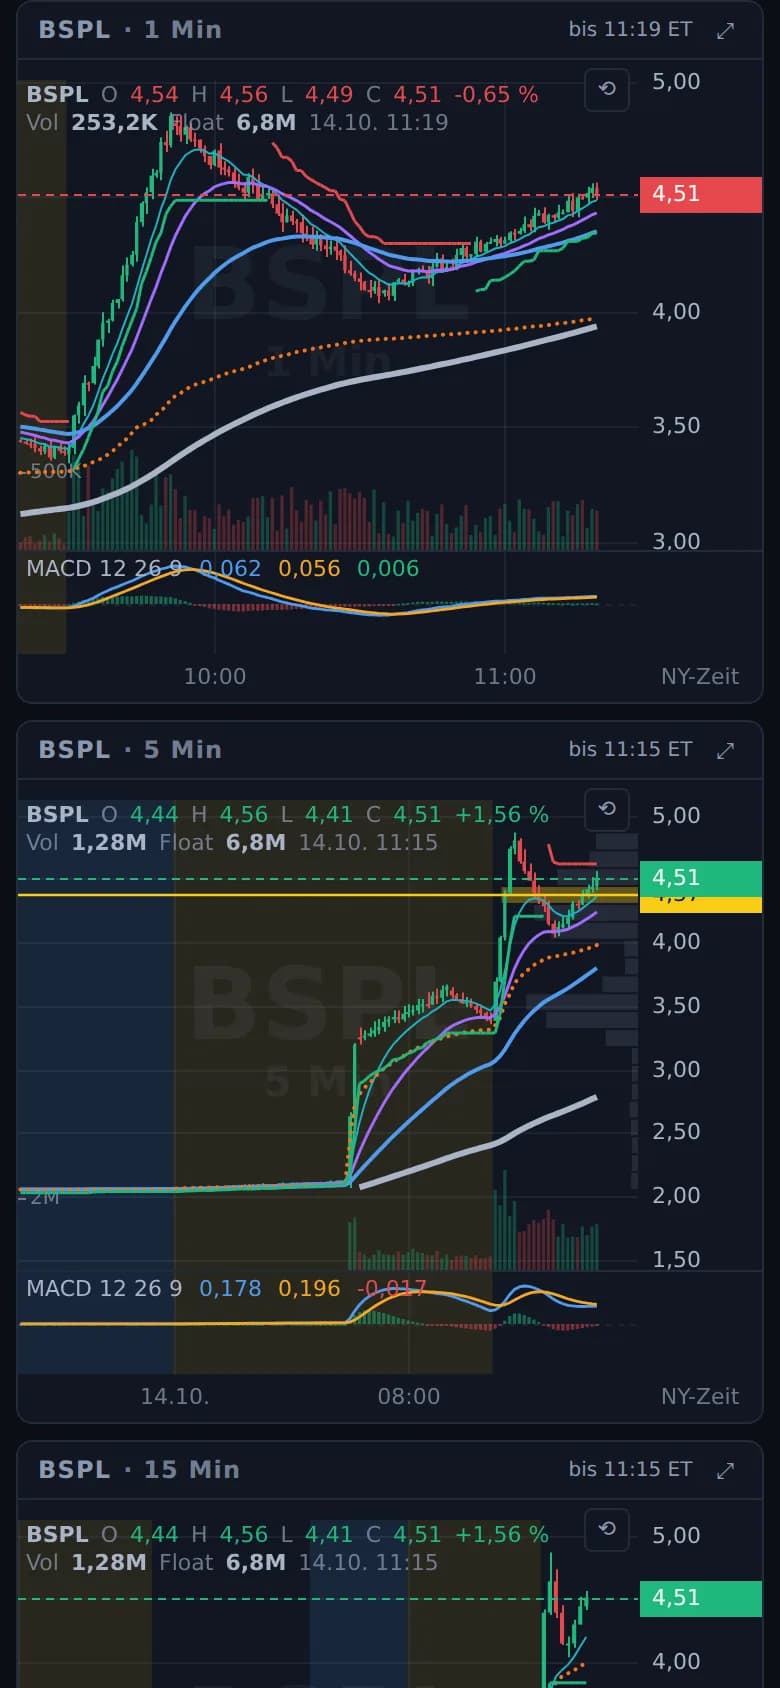Click 14.10. 11:19 date stamp on 1 Min chart
The image size is (780, 1688).
[x=379, y=123]
